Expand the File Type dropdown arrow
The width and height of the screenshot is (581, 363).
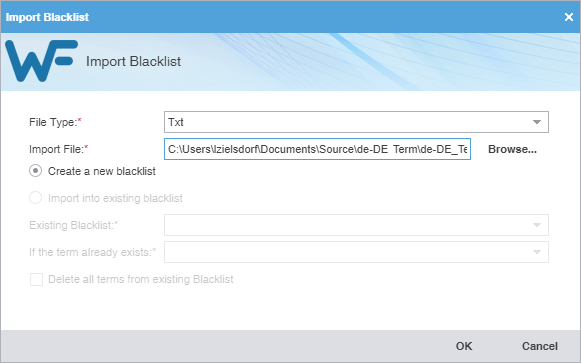pyautogui.click(x=537, y=122)
